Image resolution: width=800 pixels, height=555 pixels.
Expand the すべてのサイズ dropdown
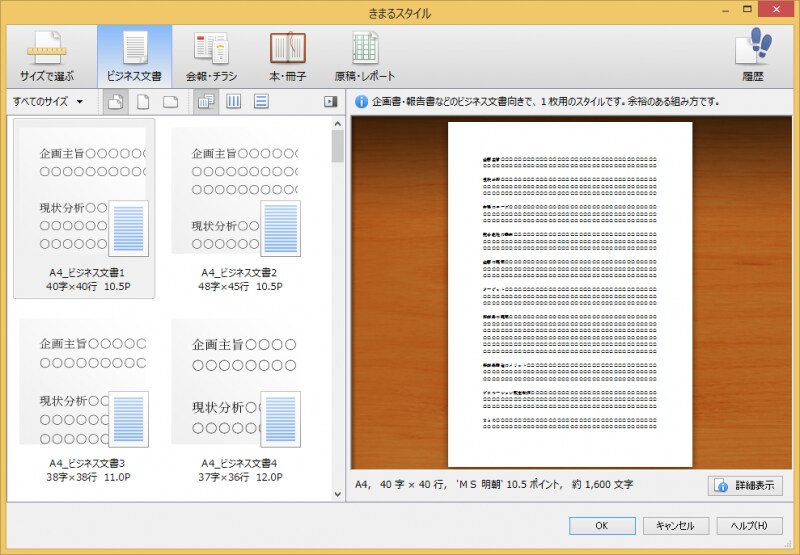point(48,102)
